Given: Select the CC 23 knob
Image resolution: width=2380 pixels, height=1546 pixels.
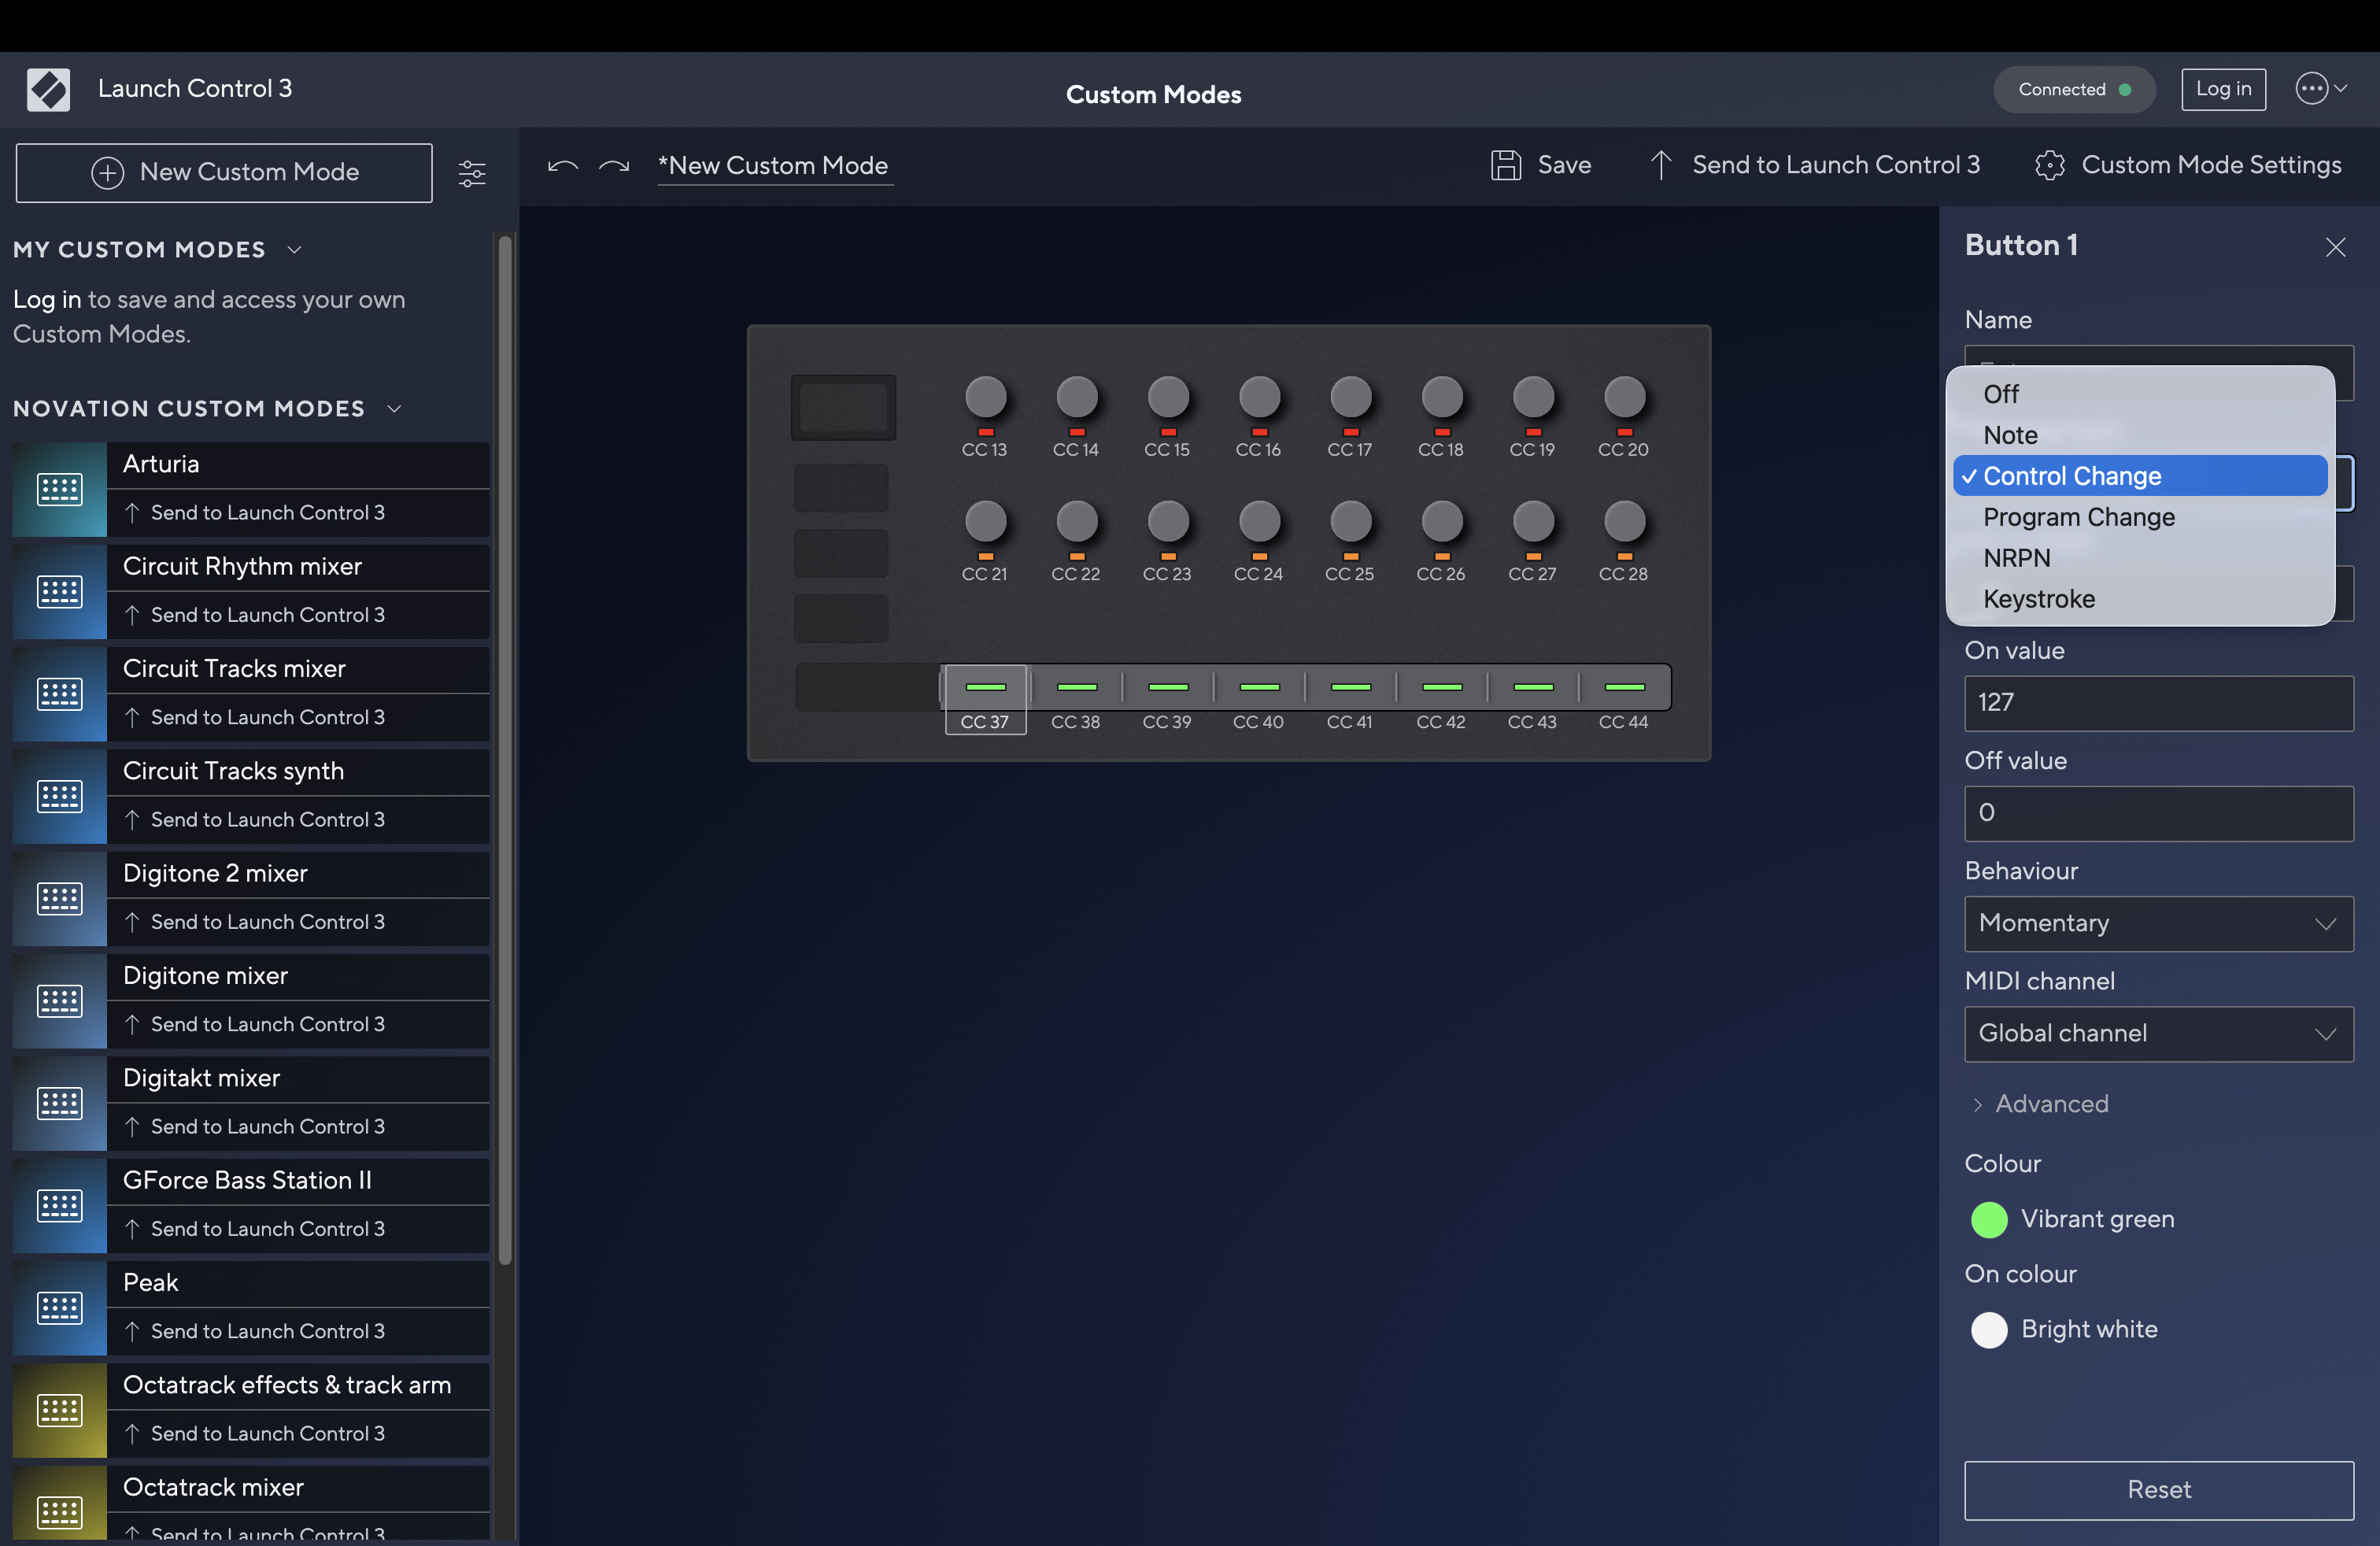Looking at the screenshot, I should [x=1168, y=521].
